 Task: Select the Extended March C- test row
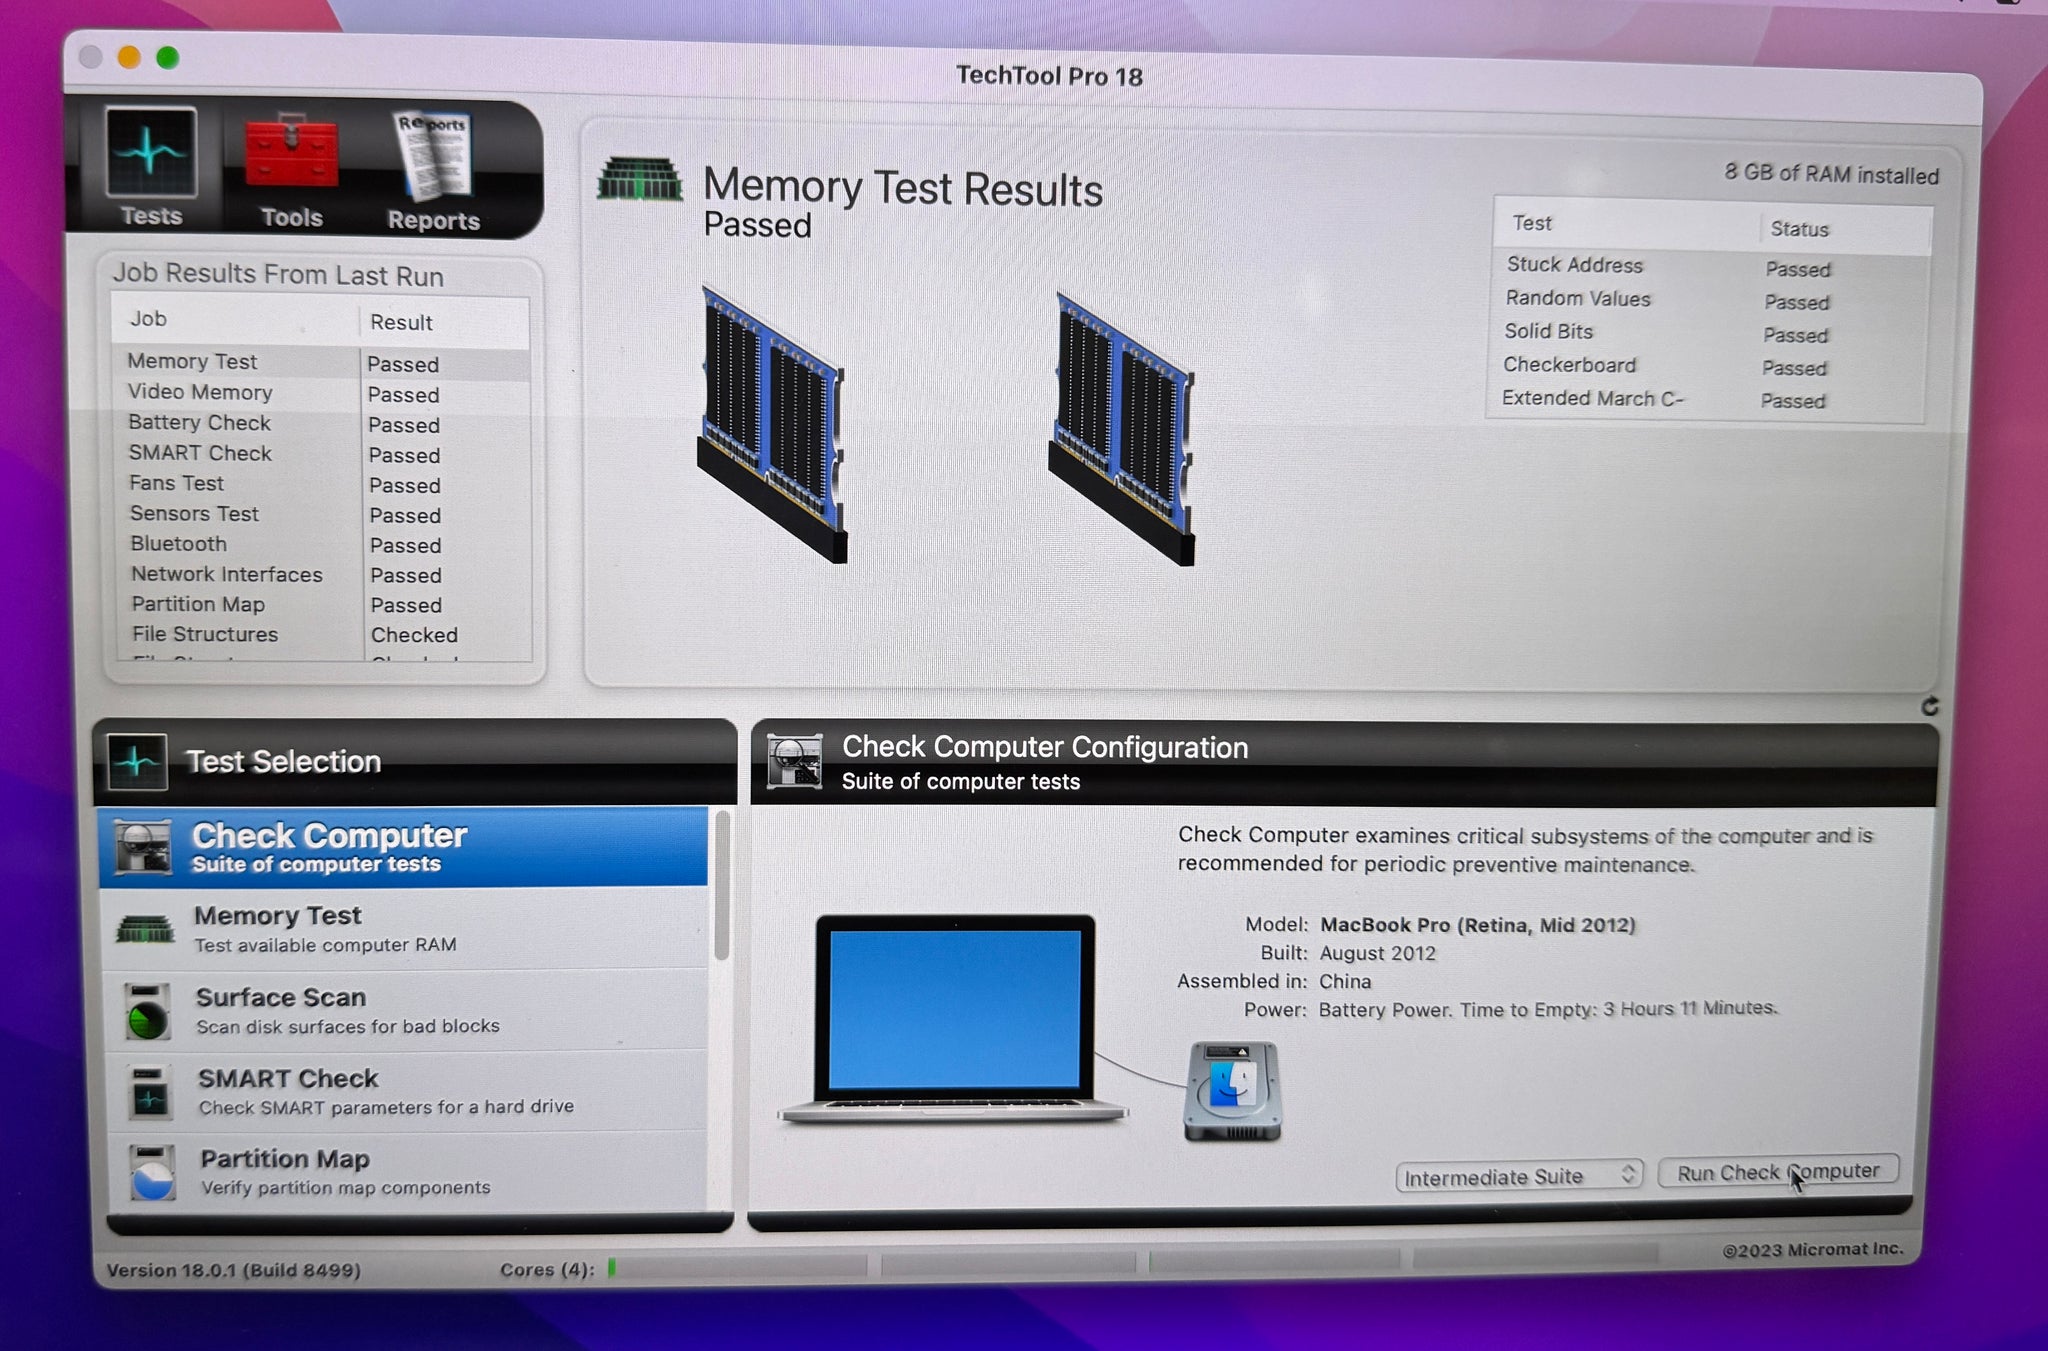tap(1593, 398)
